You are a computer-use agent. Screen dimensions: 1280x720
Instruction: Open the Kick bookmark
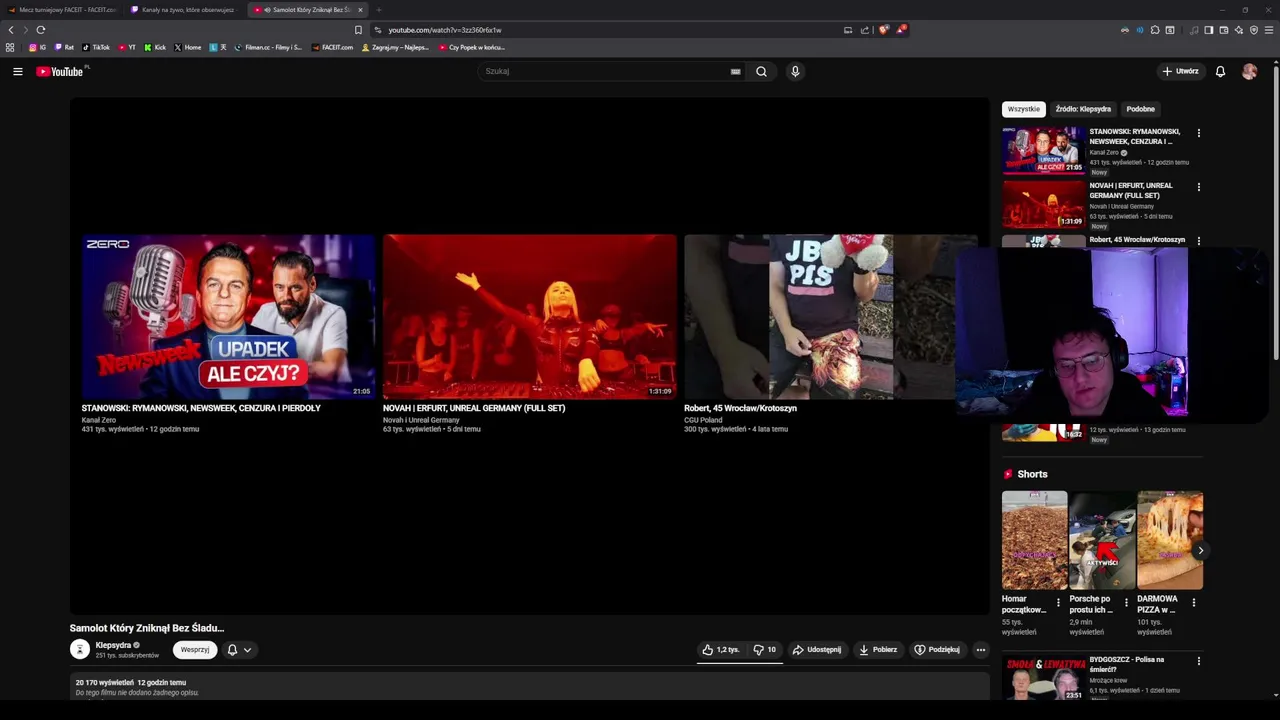(x=155, y=47)
